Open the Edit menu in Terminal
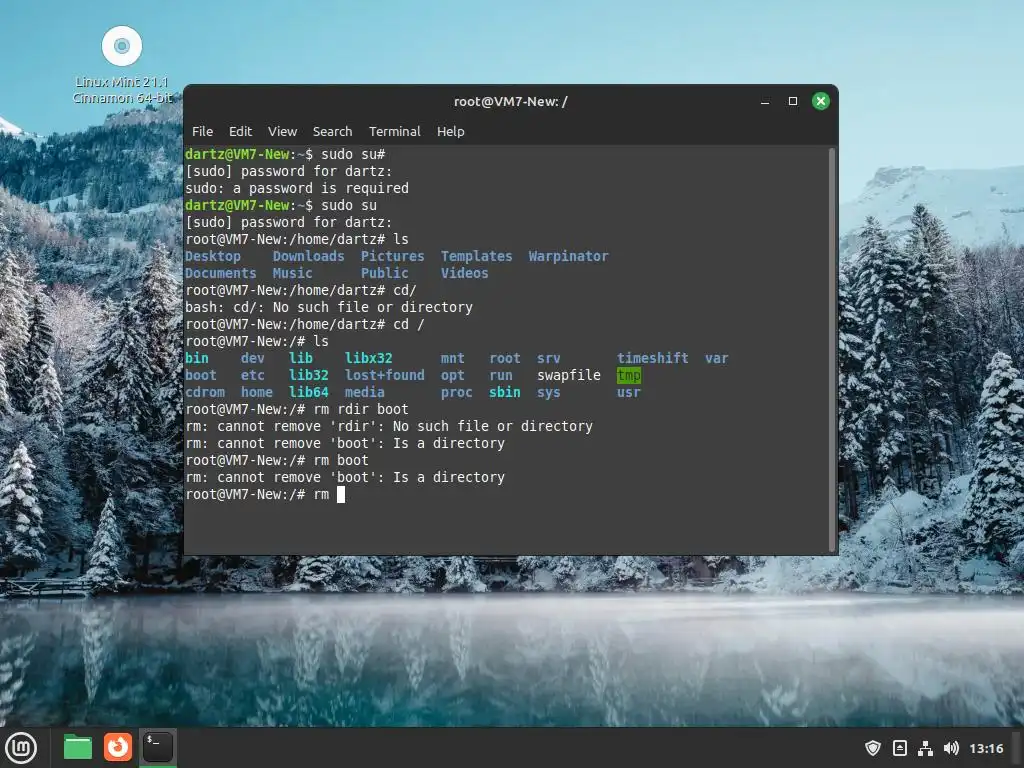1024x768 pixels. point(240,131)
